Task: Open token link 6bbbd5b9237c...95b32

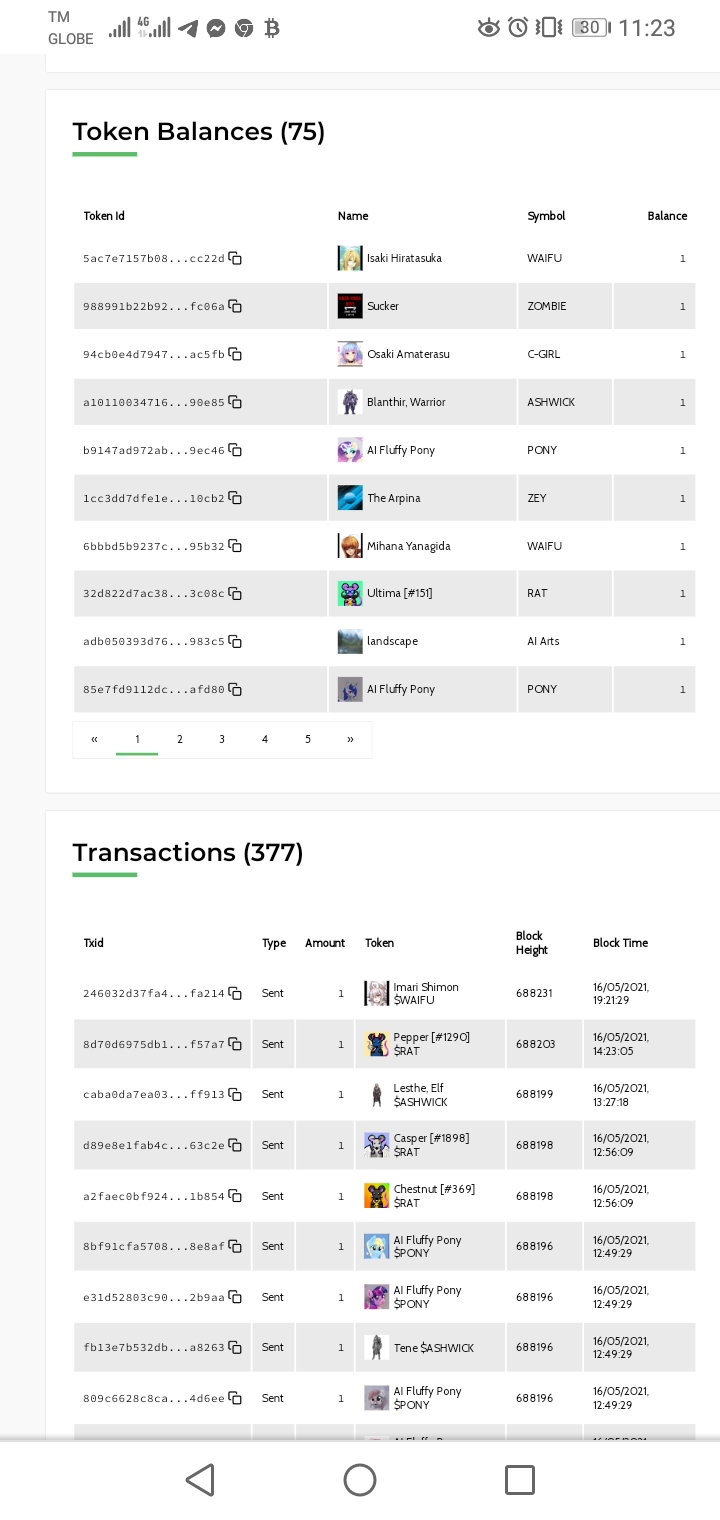Action: tap(154, 546)
